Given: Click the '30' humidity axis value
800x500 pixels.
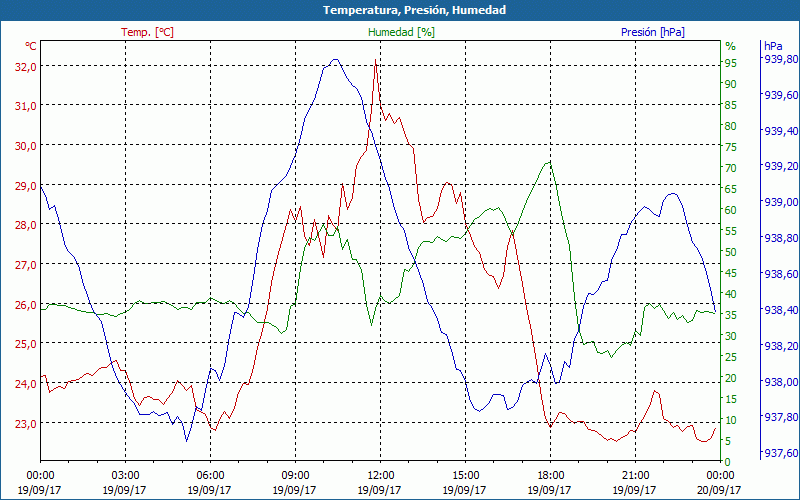Looking at the screenshot, I should (731, 336).
